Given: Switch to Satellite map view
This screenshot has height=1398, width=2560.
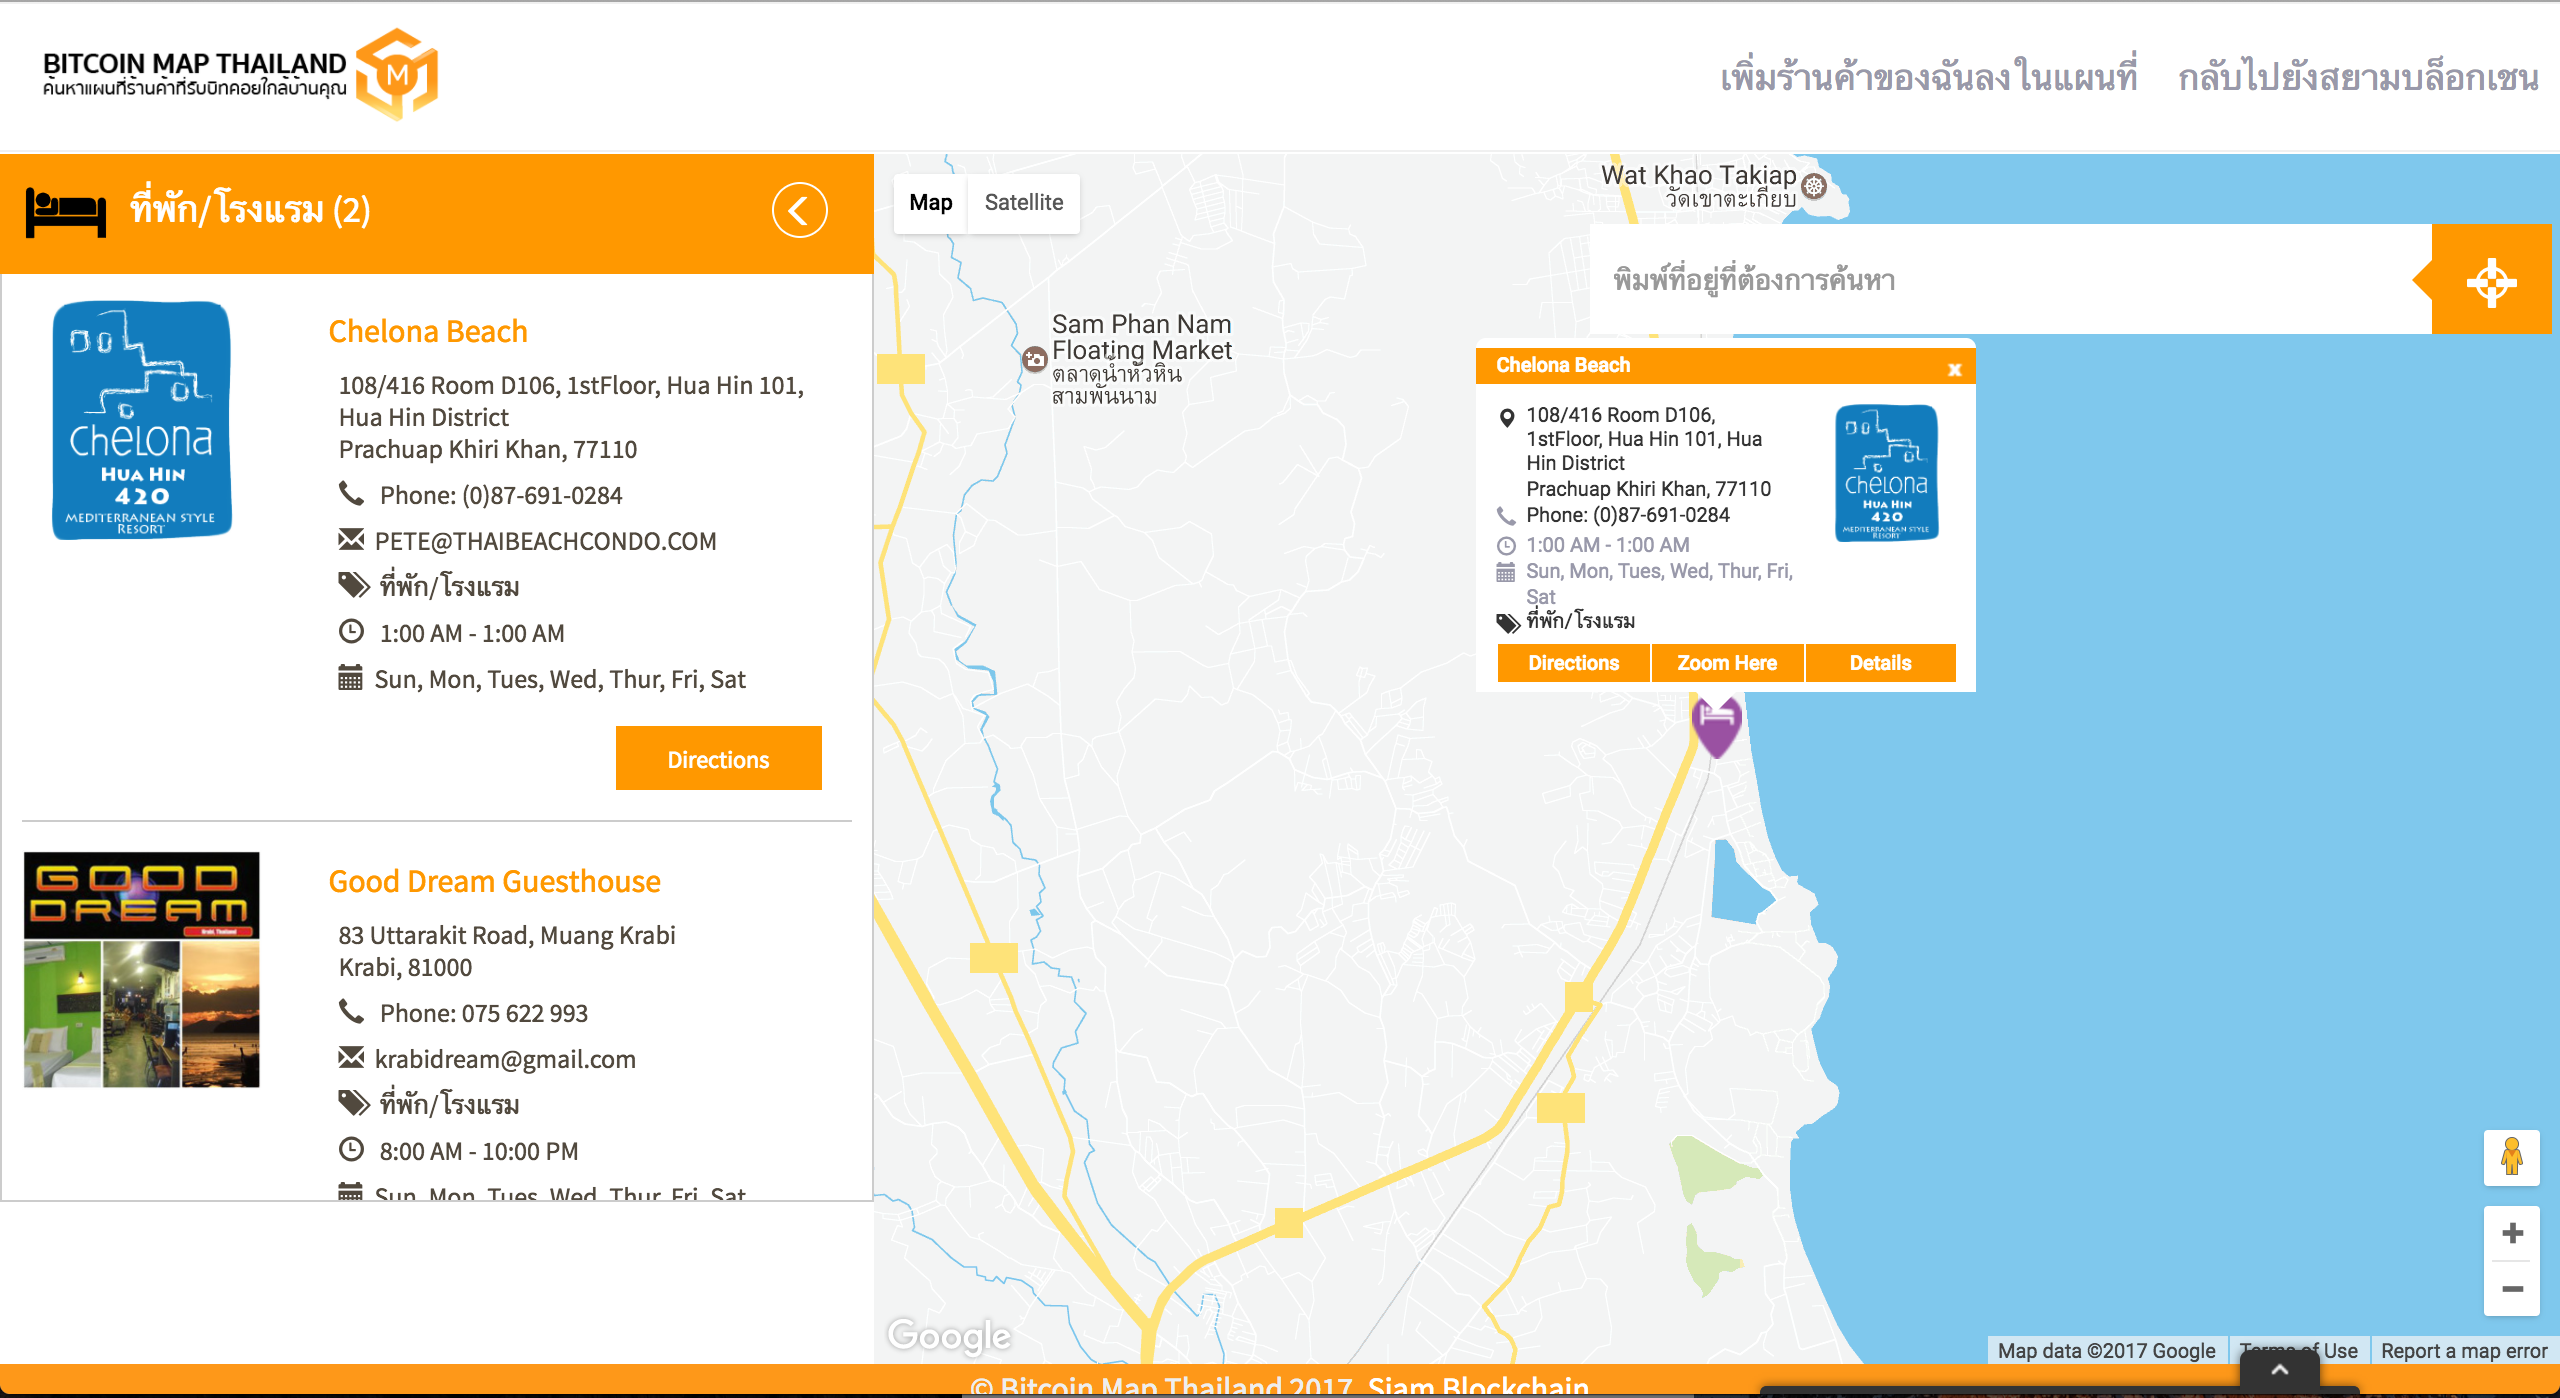Looking at the screenshot, I should [1023, 203].
